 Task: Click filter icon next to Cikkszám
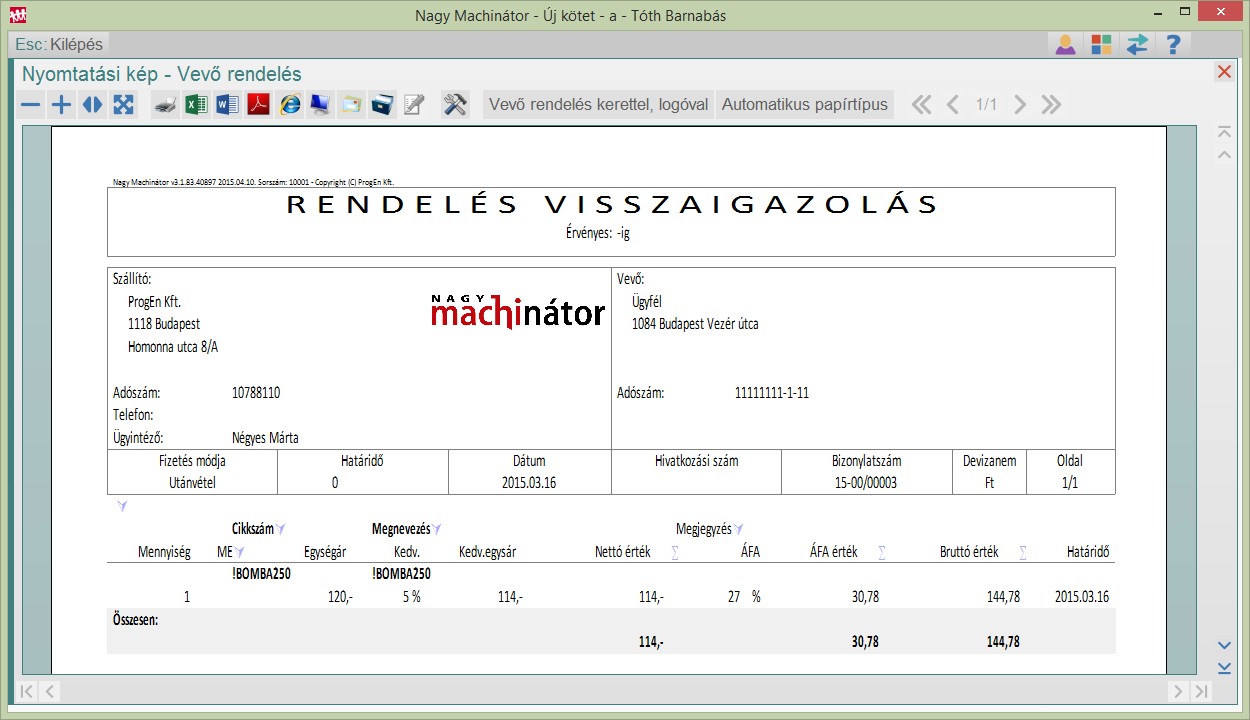click(x=281, y=529)
